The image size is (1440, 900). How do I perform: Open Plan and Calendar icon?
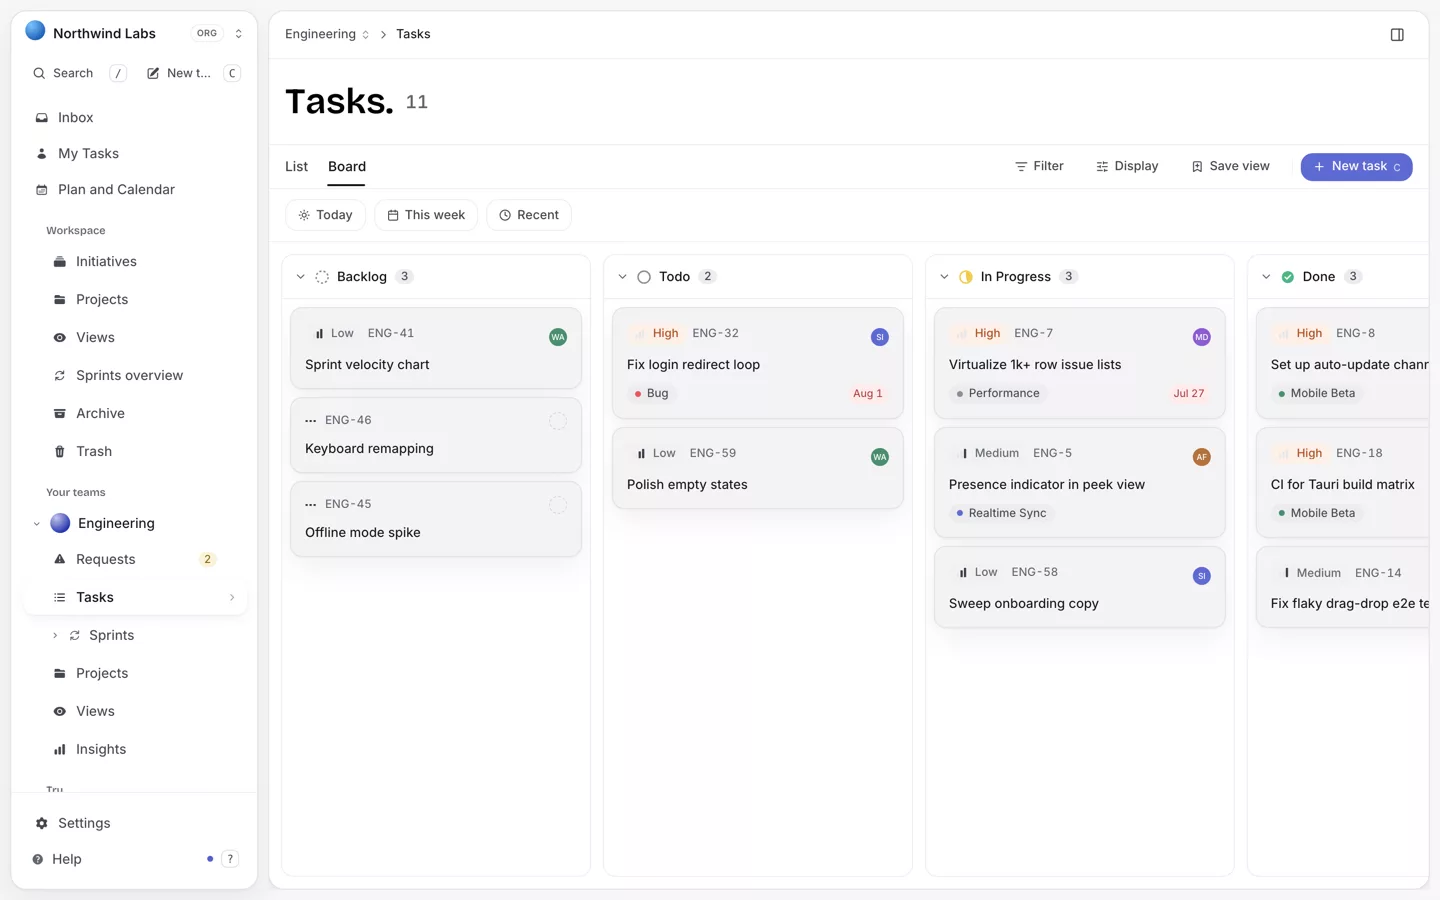click(x=42, y=190)
